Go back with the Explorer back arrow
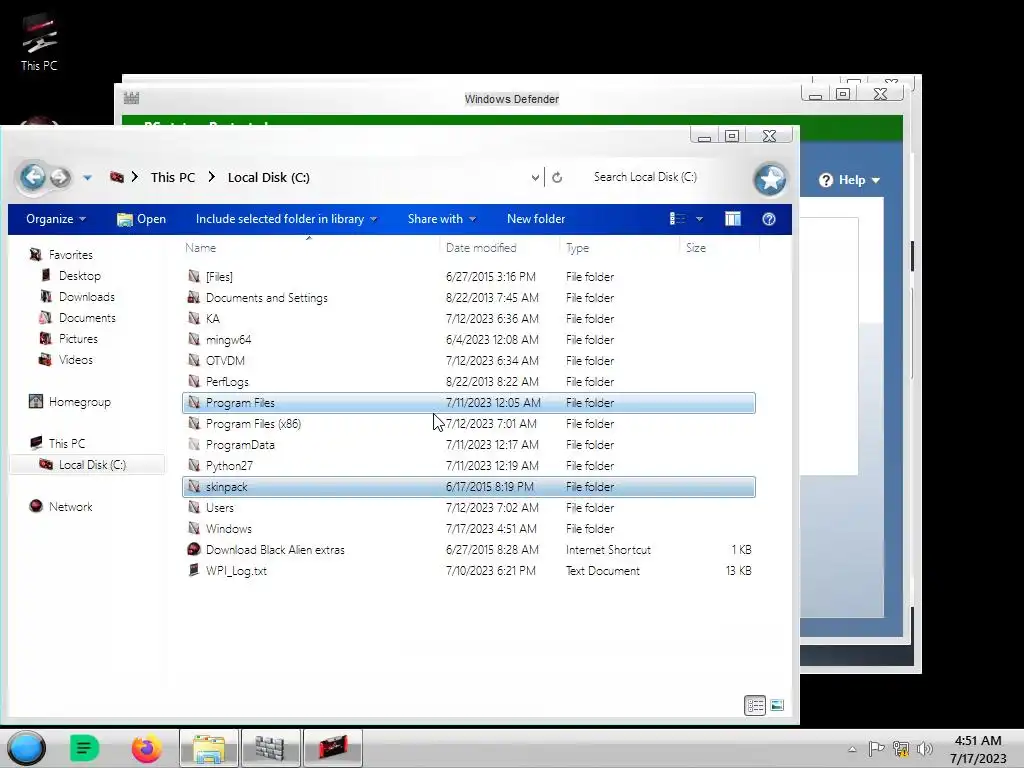This screenshot has height=768, width=1024. pyautogui.click(x=33, y=176)
